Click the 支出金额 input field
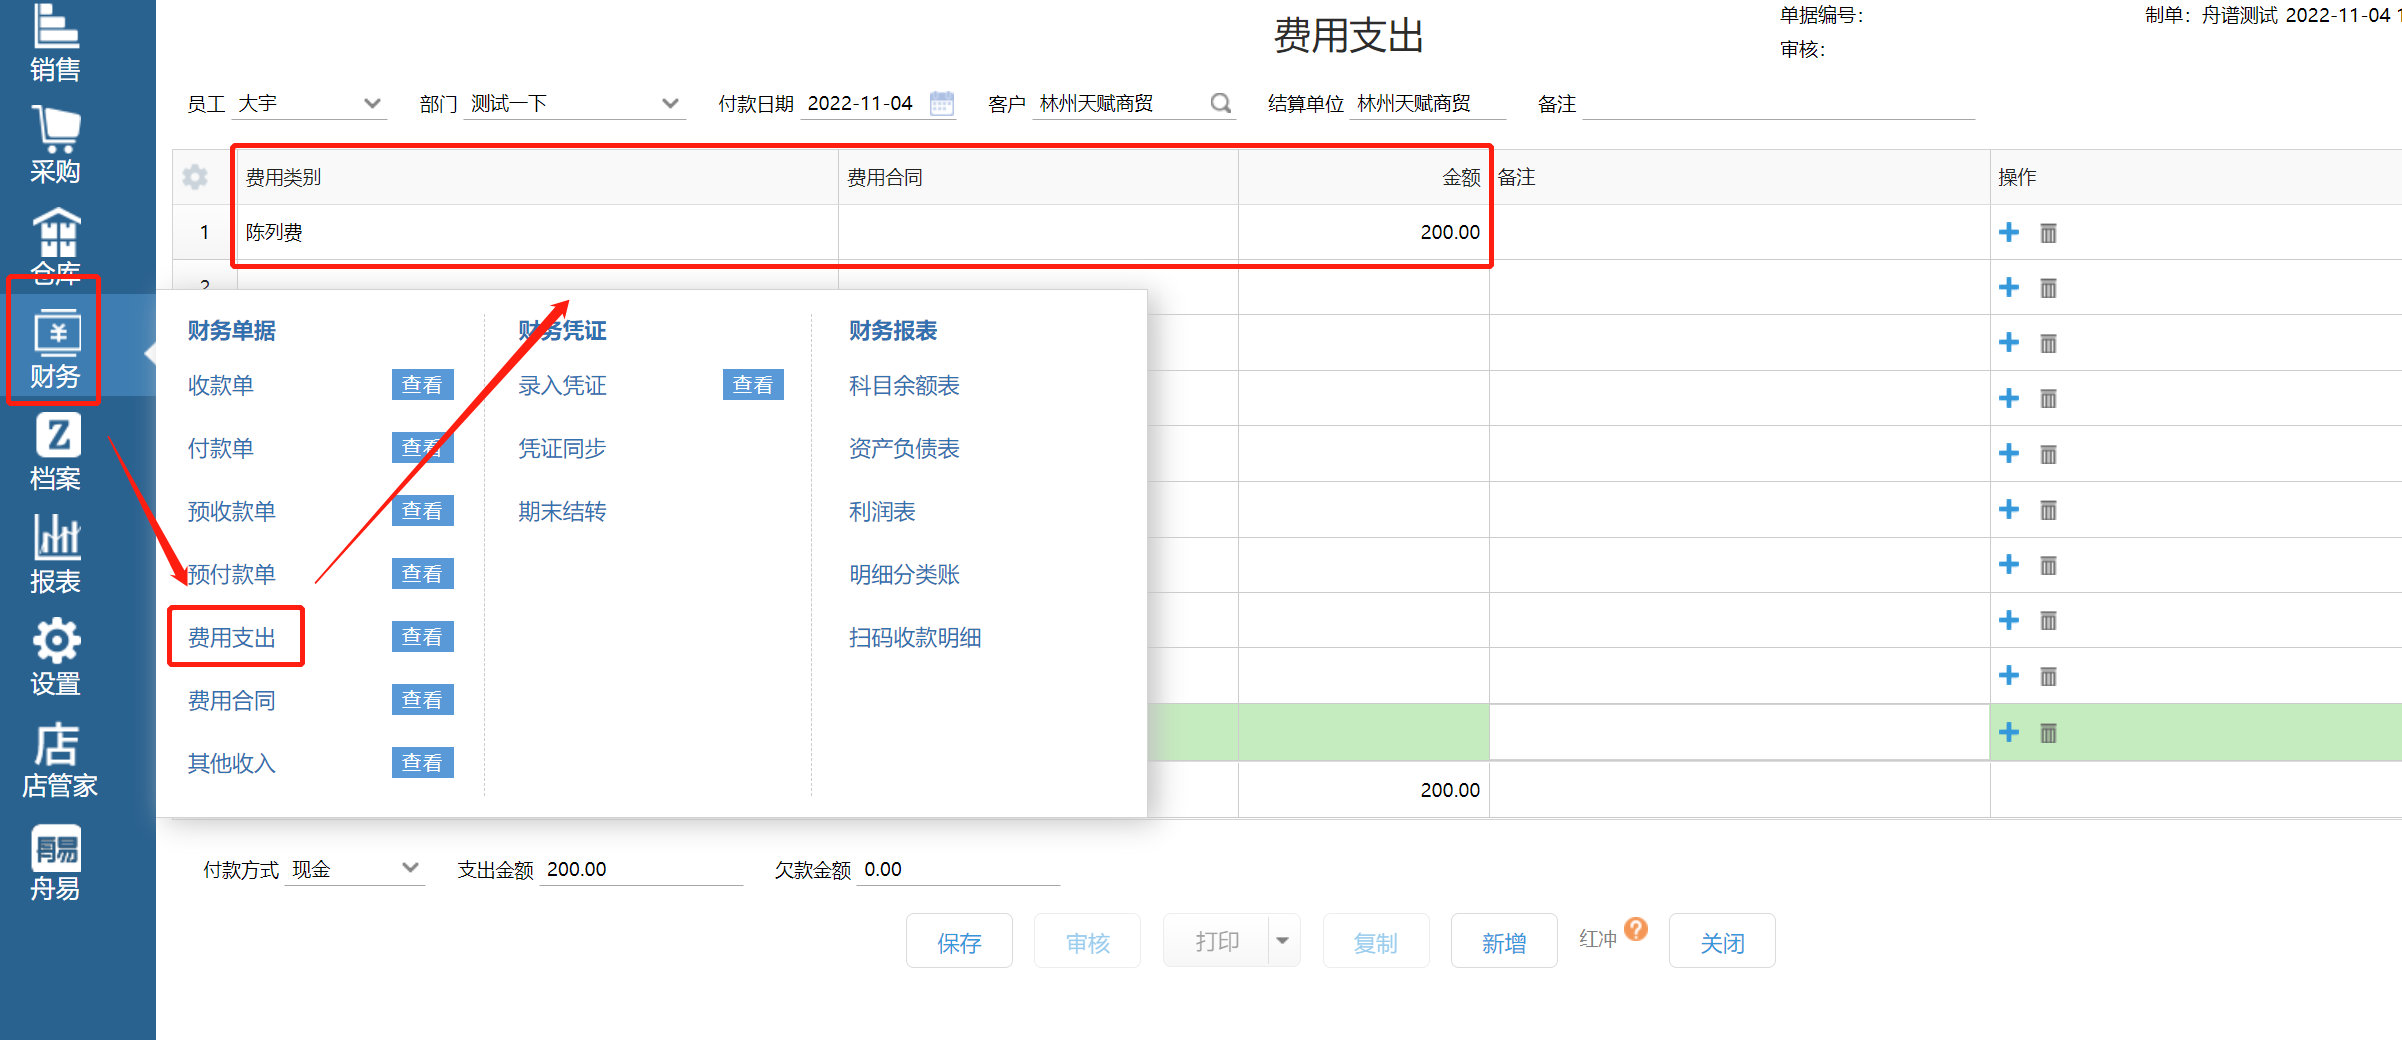 pos(641,869)
